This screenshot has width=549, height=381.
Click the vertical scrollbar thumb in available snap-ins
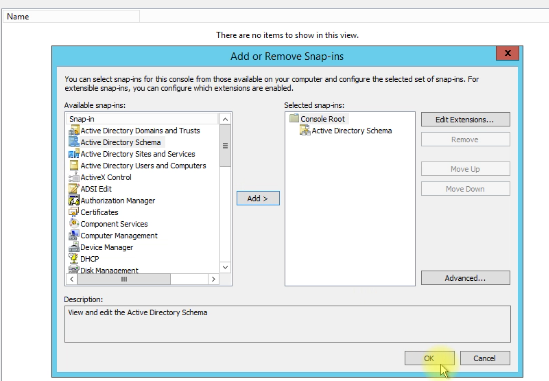point(225,146)
